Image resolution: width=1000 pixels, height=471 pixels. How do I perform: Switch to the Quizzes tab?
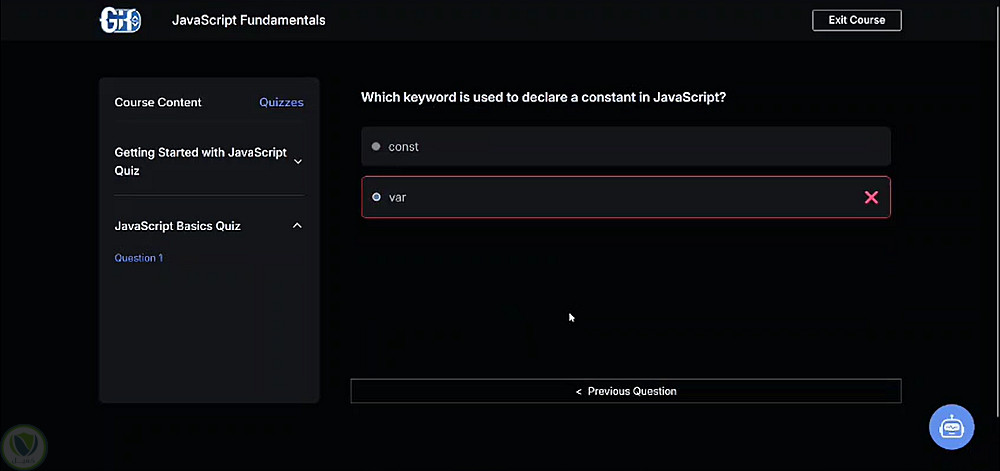[x=281, y=102]
